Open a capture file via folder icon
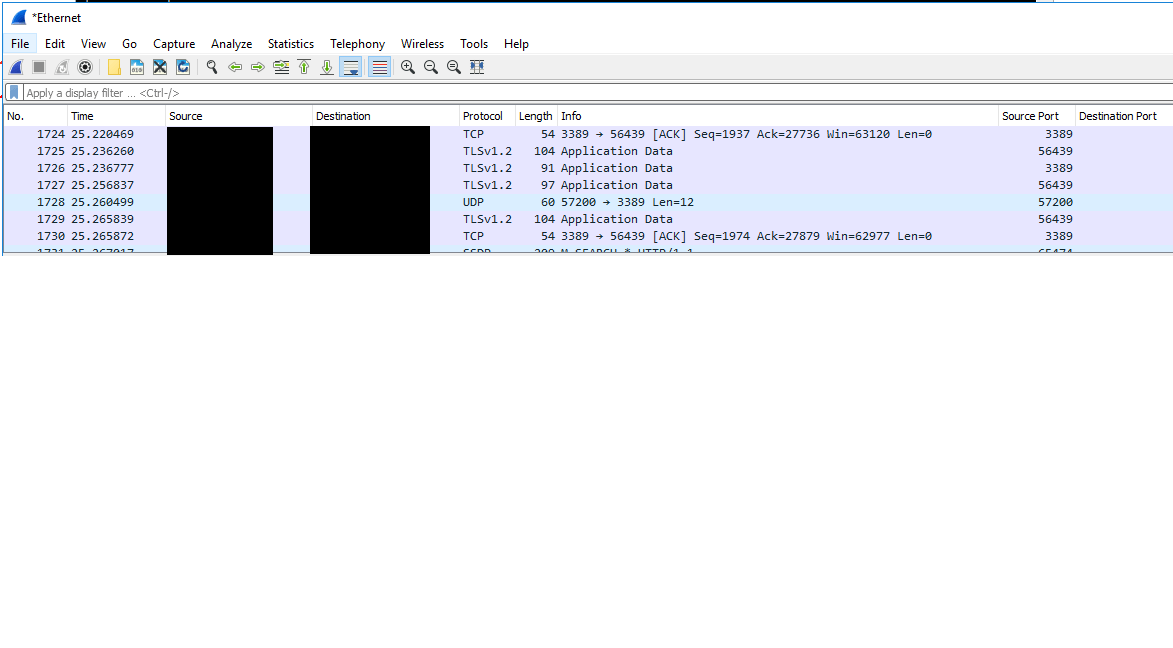 click(114, 67)
